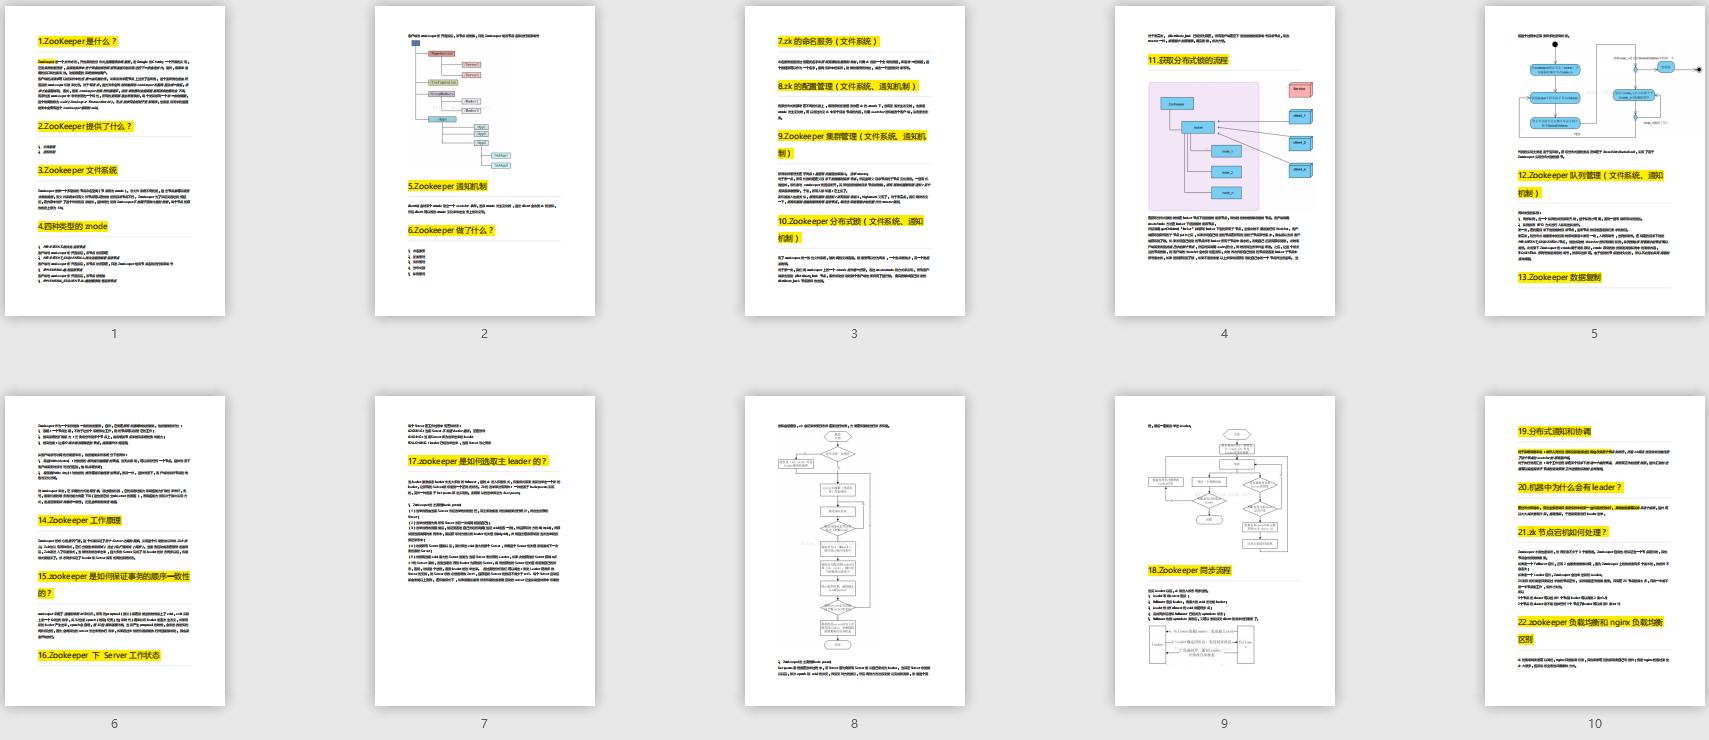This screenshot has height=740, width=1709.
Task: Select the page 3 thumbnail
Action: [855, 161]
